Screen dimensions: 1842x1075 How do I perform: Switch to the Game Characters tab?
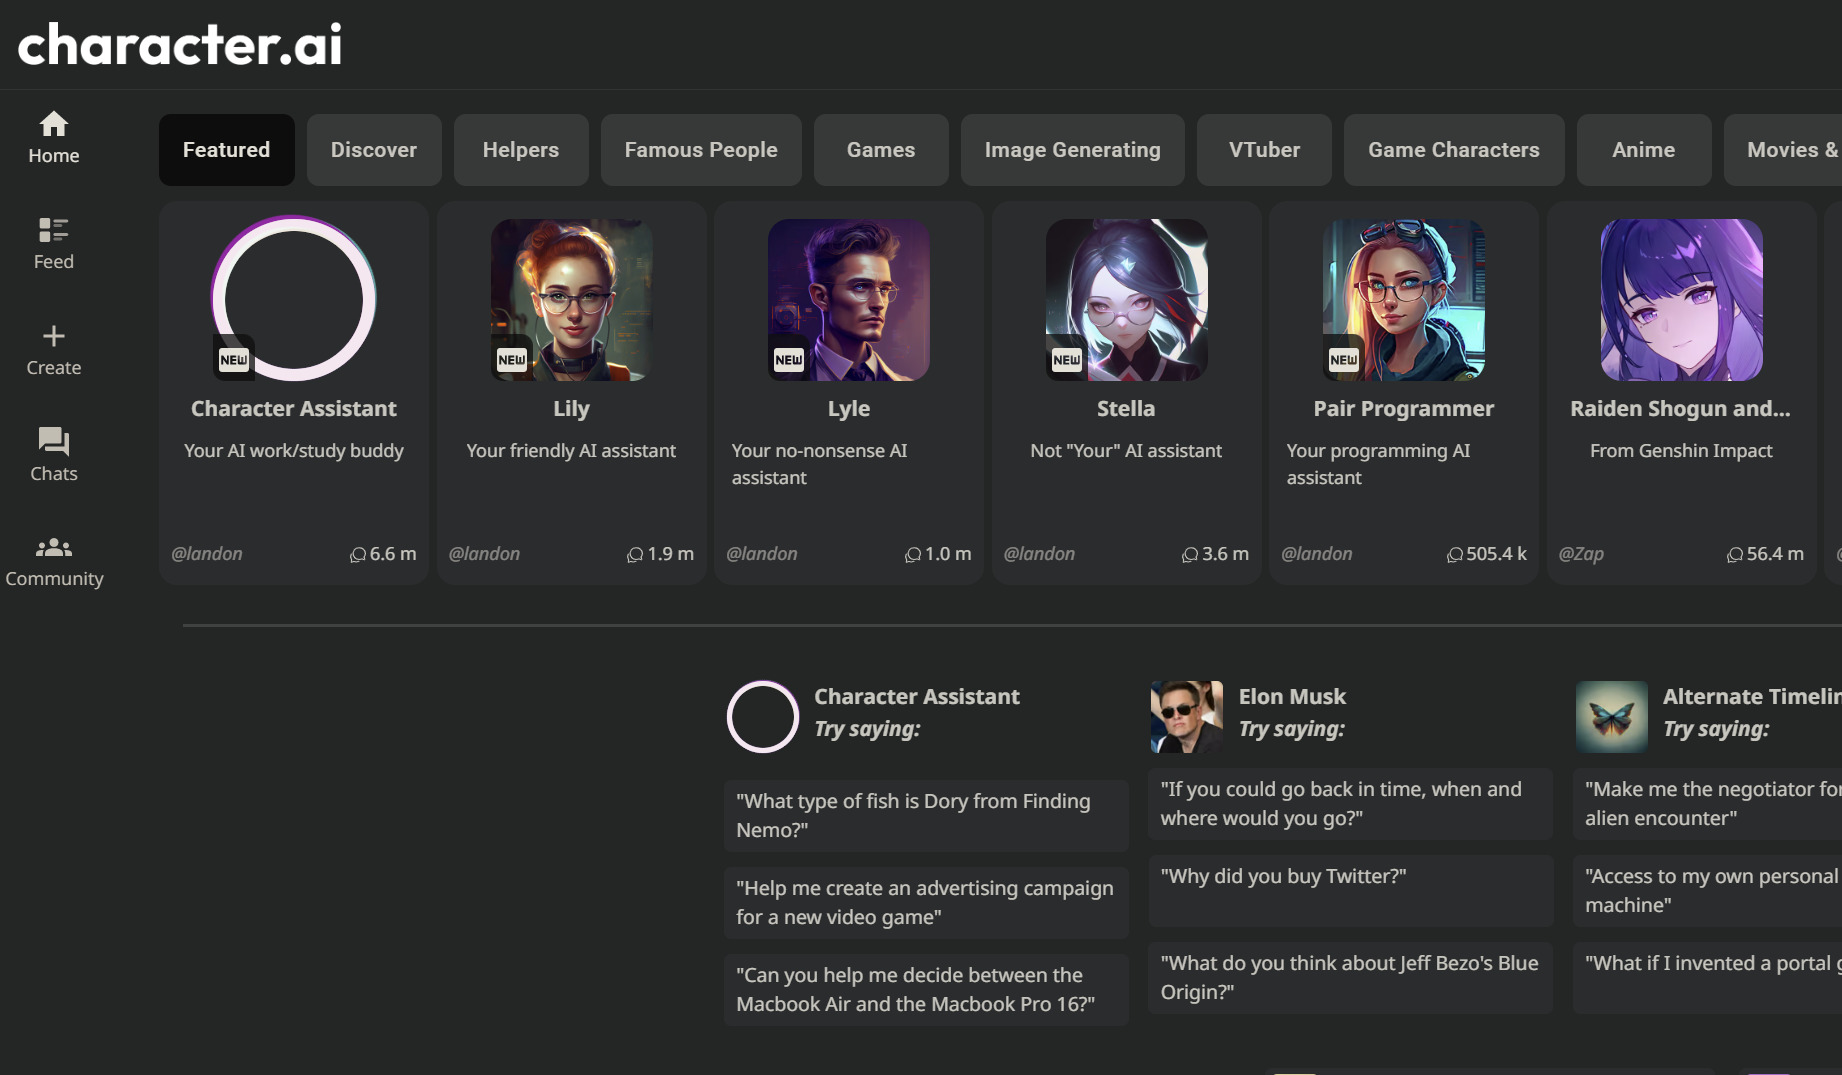pos(1454,150)
